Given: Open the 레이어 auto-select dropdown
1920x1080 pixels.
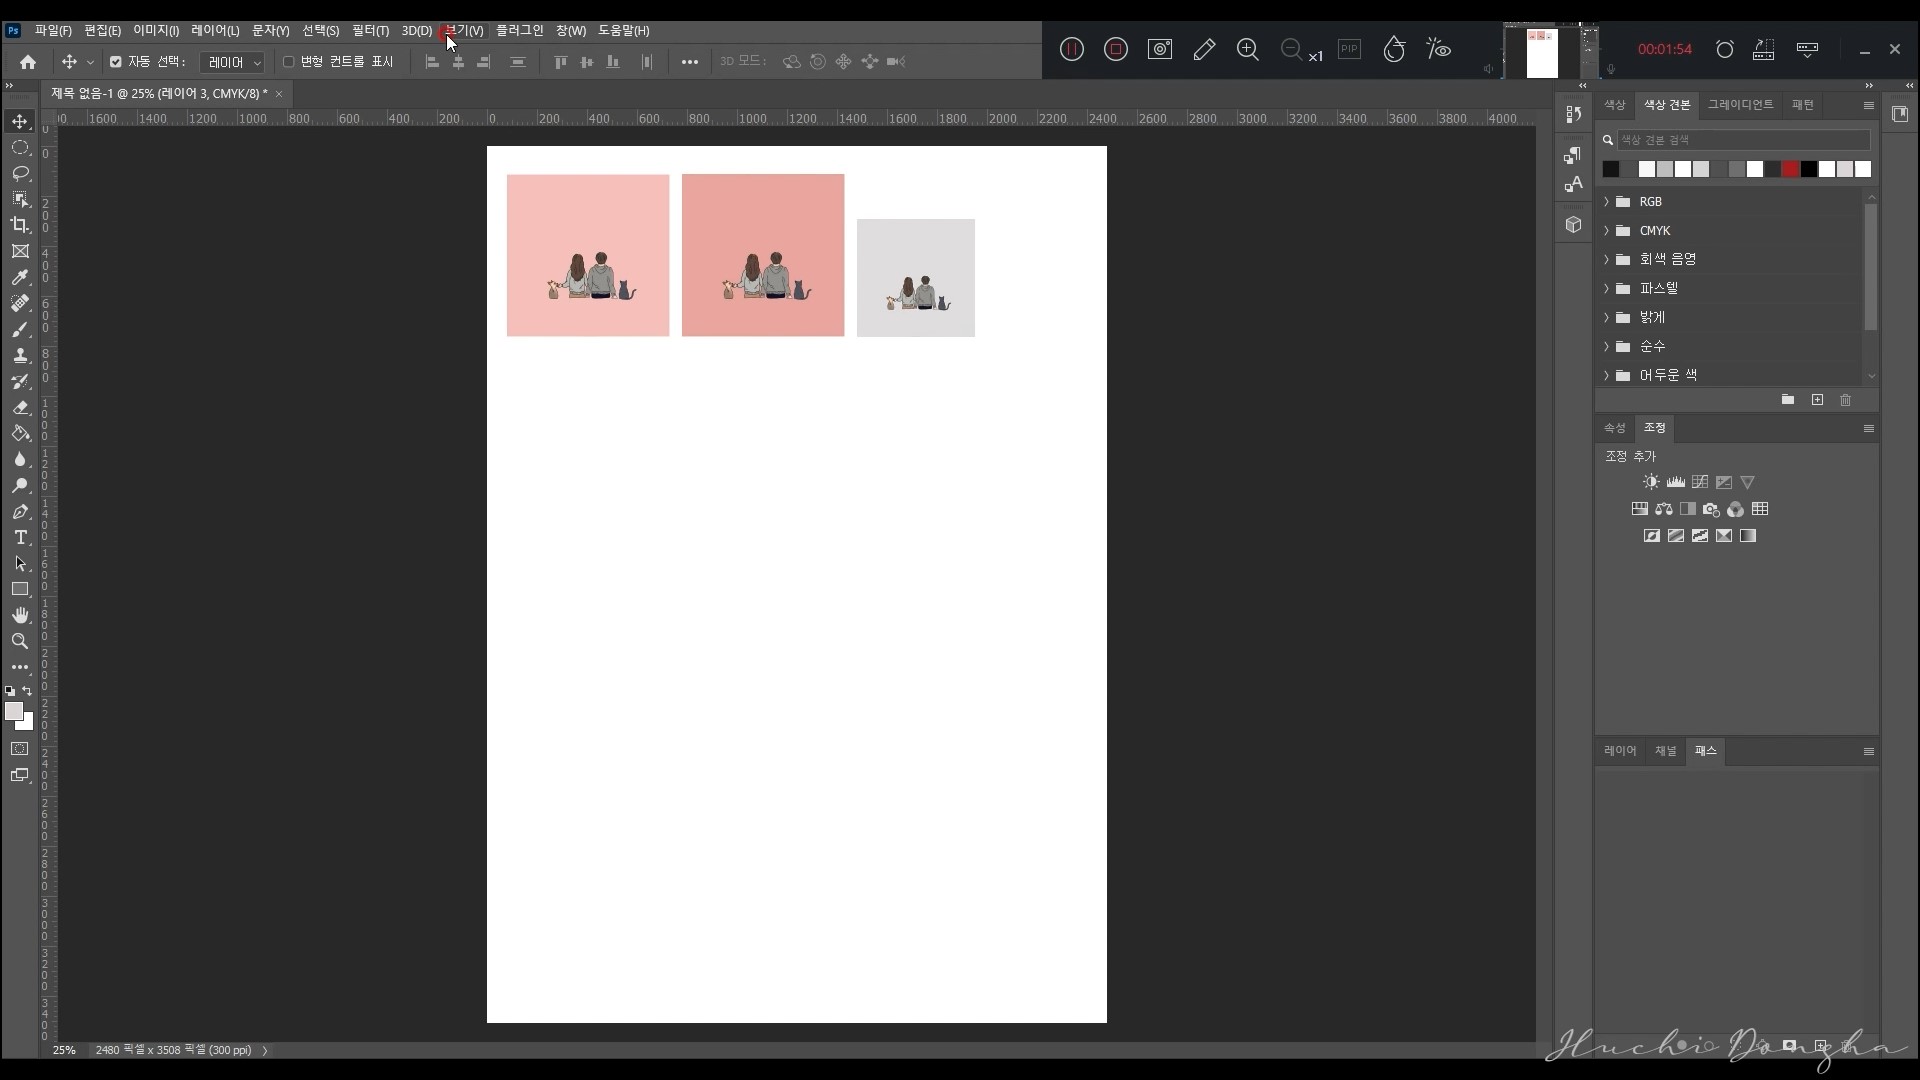Looking at the screenshot, I should pos(233,62).
